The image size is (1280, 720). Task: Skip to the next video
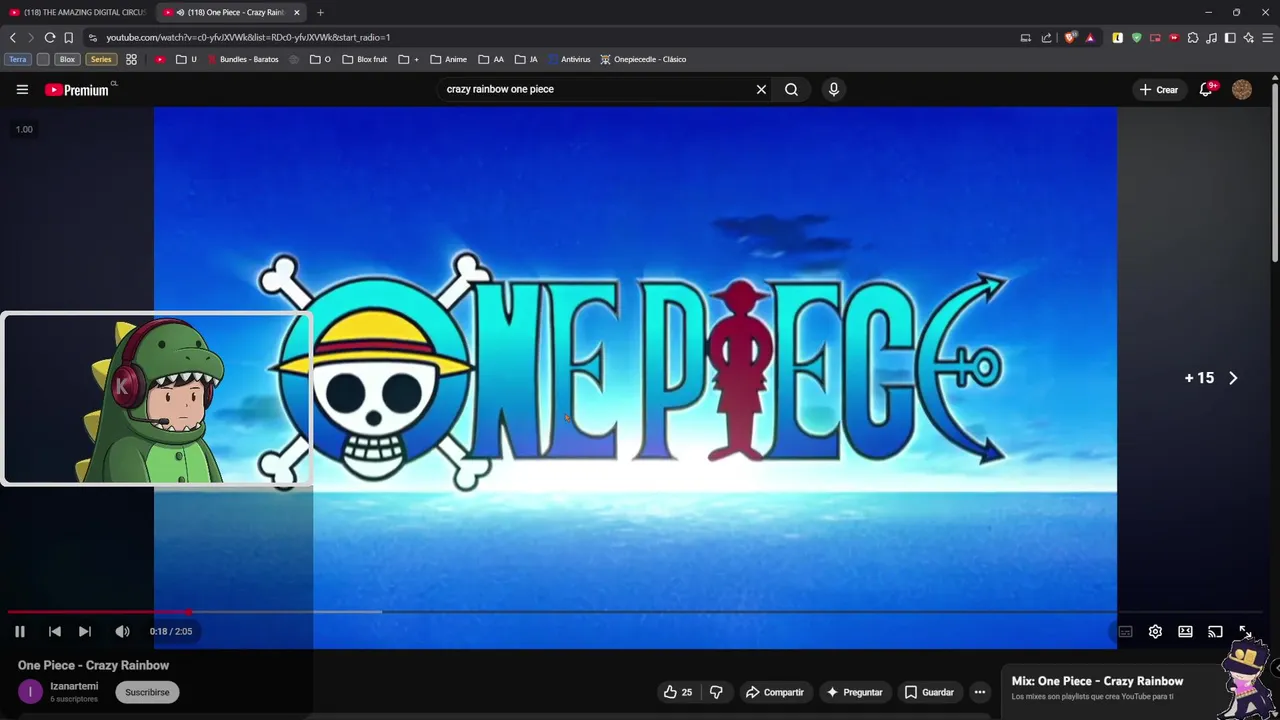pos(85,631)
